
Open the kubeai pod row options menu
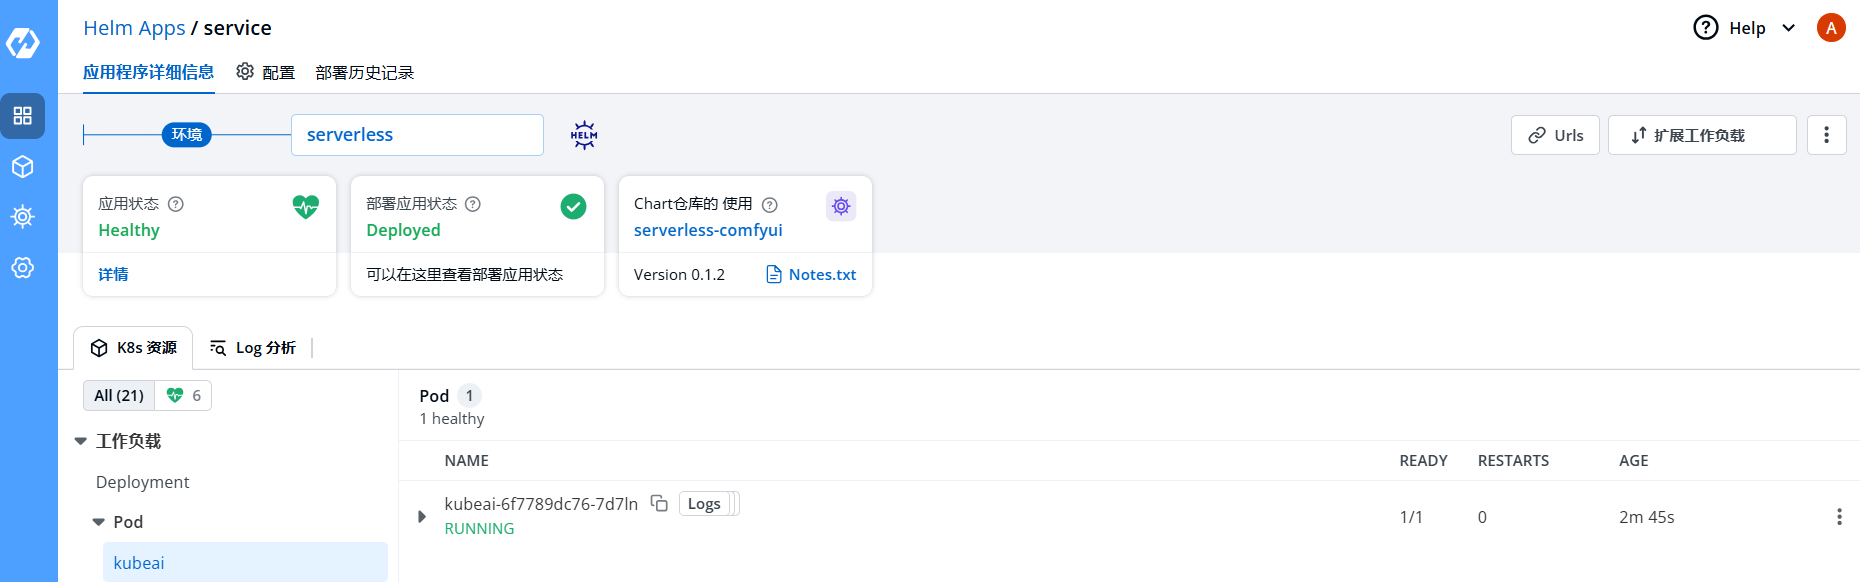[x=1838, y=517]
